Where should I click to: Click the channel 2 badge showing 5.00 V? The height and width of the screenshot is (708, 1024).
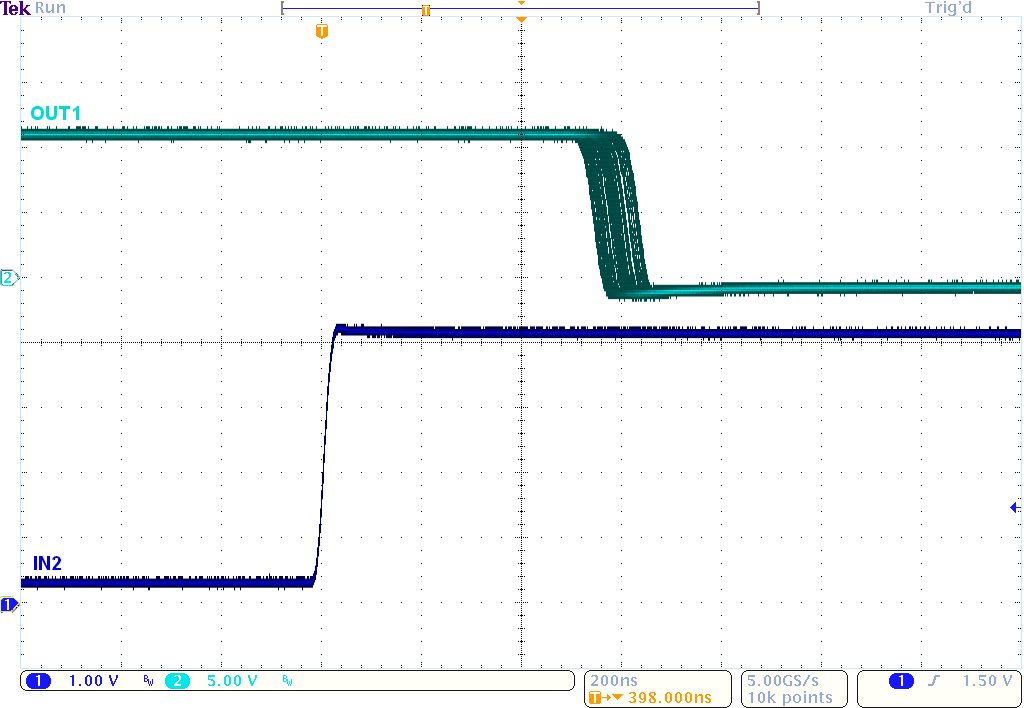coord(177,681)
